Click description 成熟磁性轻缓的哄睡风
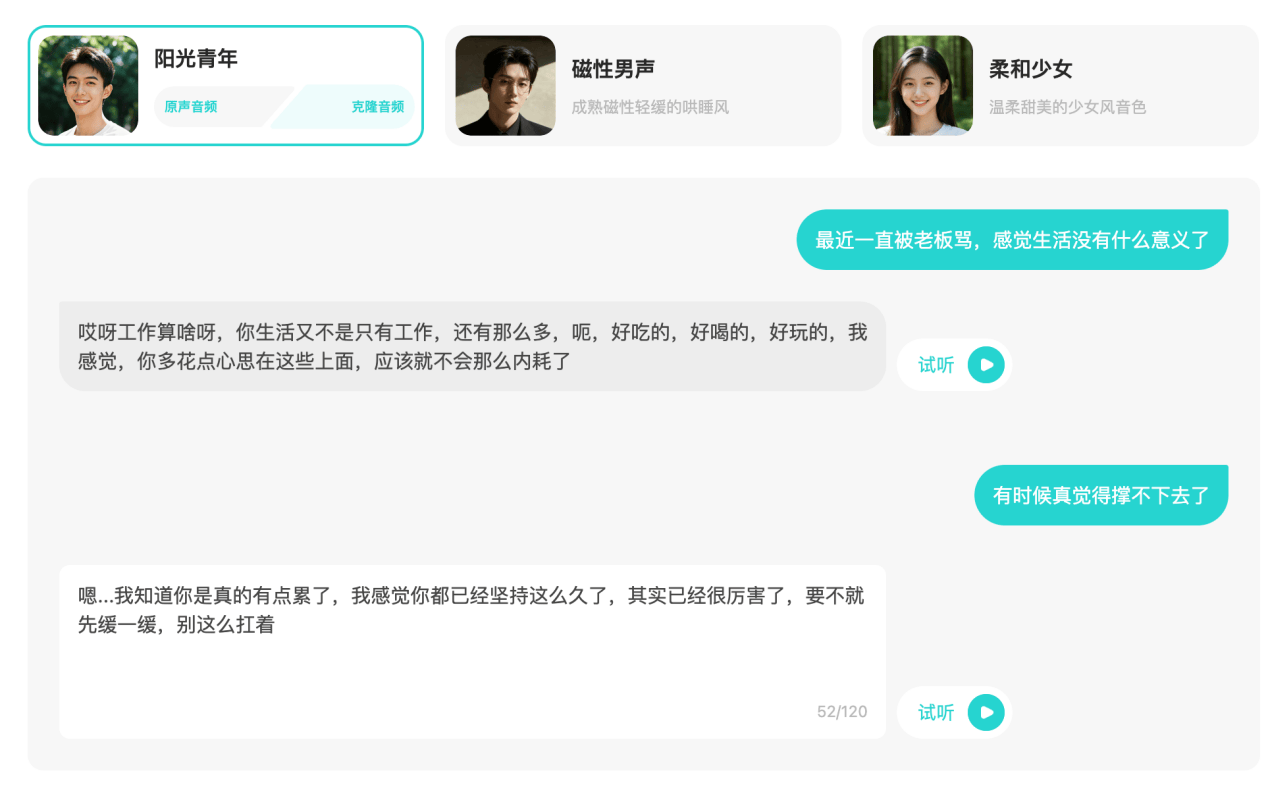Screen dimensions: 1268x802 650,107
